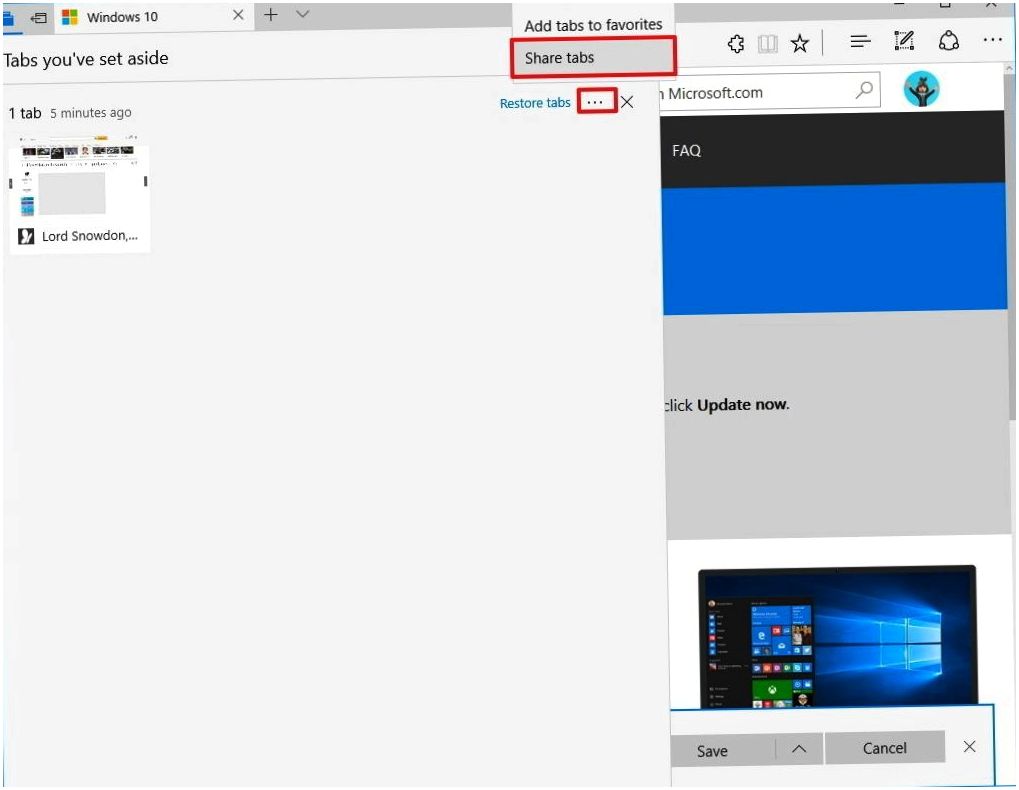Click the 'Update now' text
Image resolution: width=1019 pixels, height=790 pixels.
click(x=743, y=405)
